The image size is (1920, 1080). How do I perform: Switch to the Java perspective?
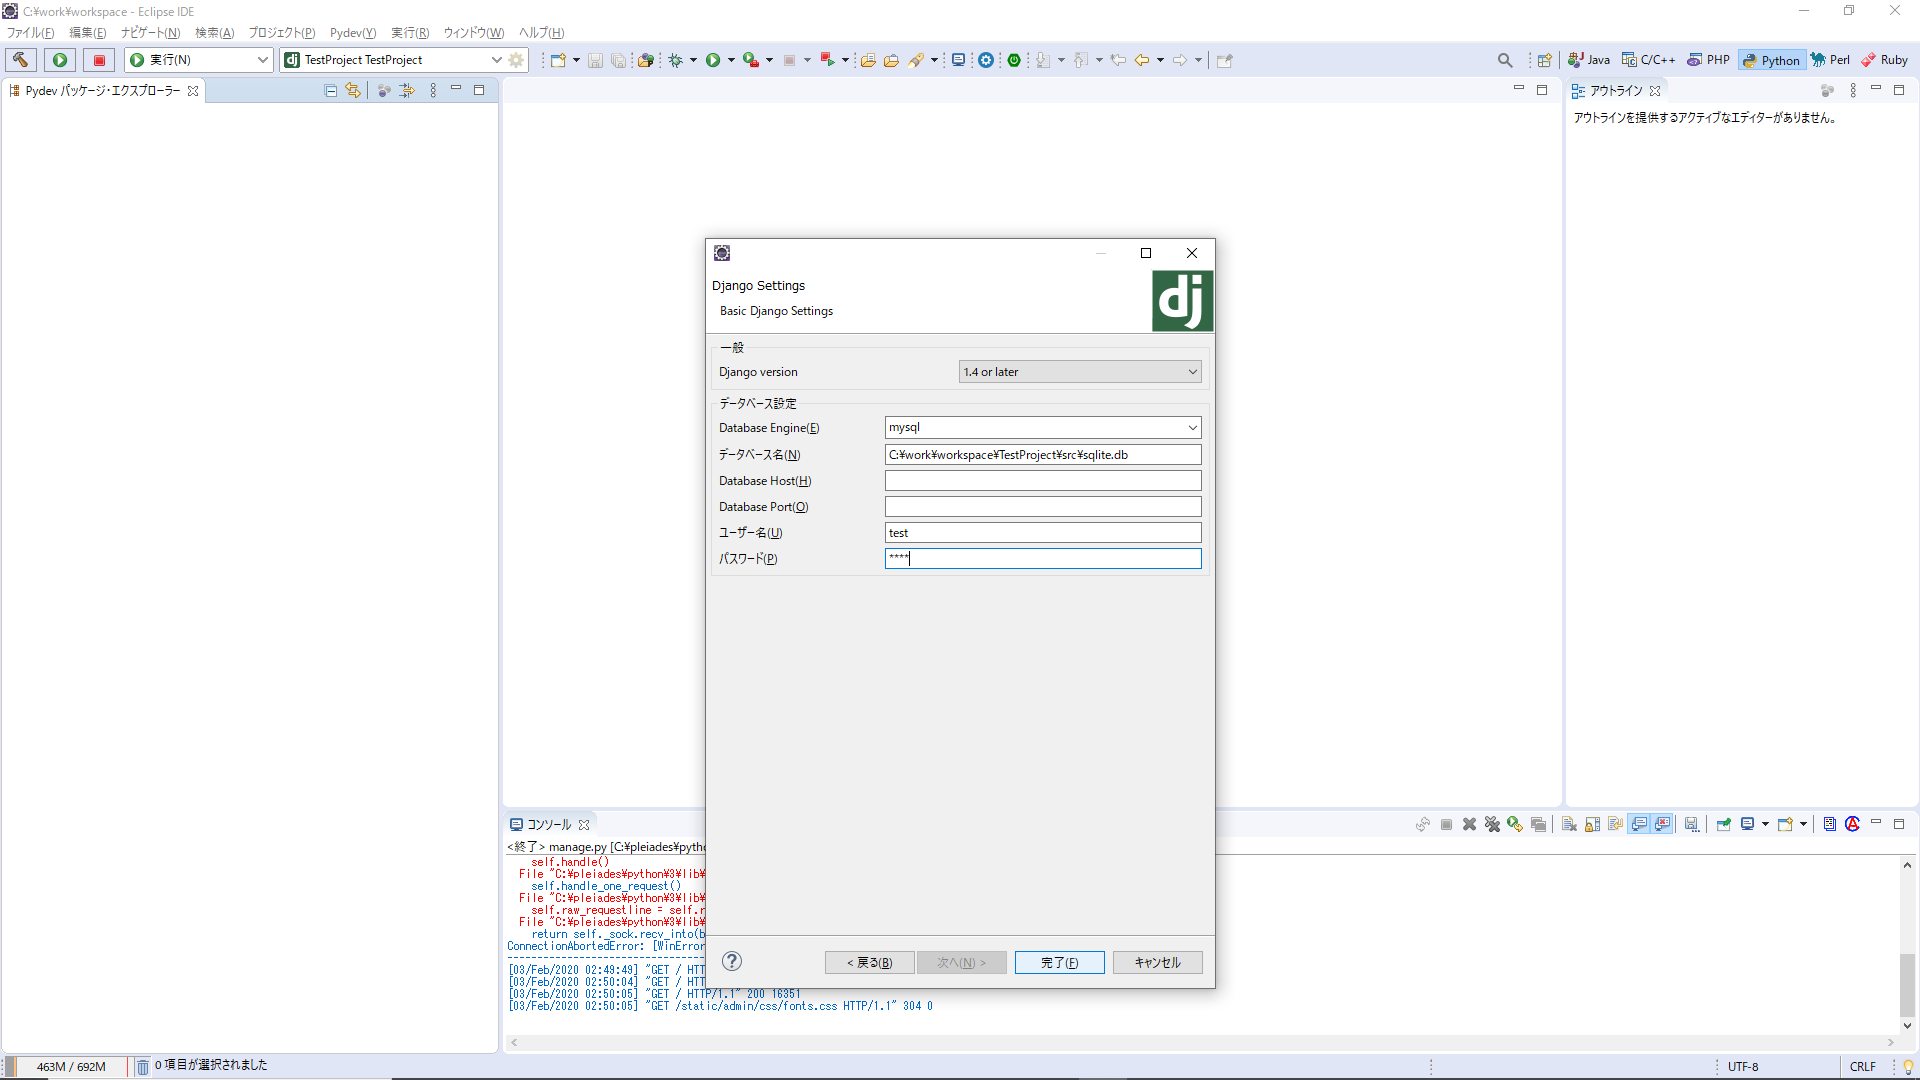[x=1588, y=60]
